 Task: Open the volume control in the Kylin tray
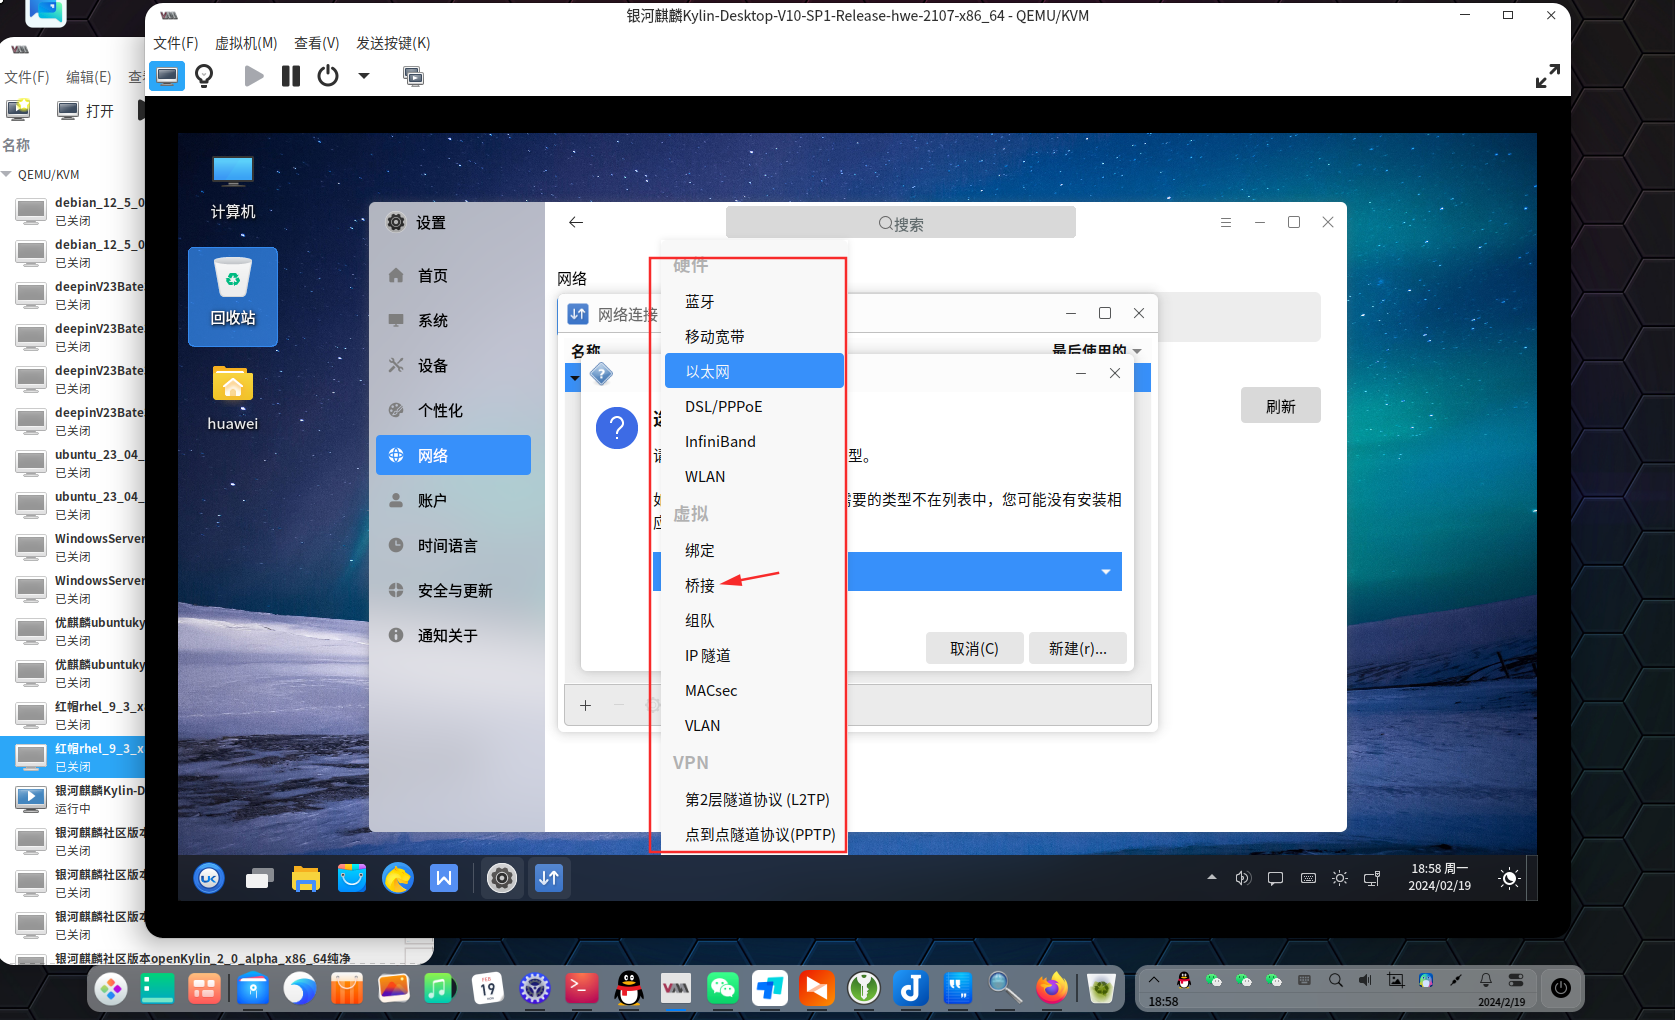coord(1243,878)
